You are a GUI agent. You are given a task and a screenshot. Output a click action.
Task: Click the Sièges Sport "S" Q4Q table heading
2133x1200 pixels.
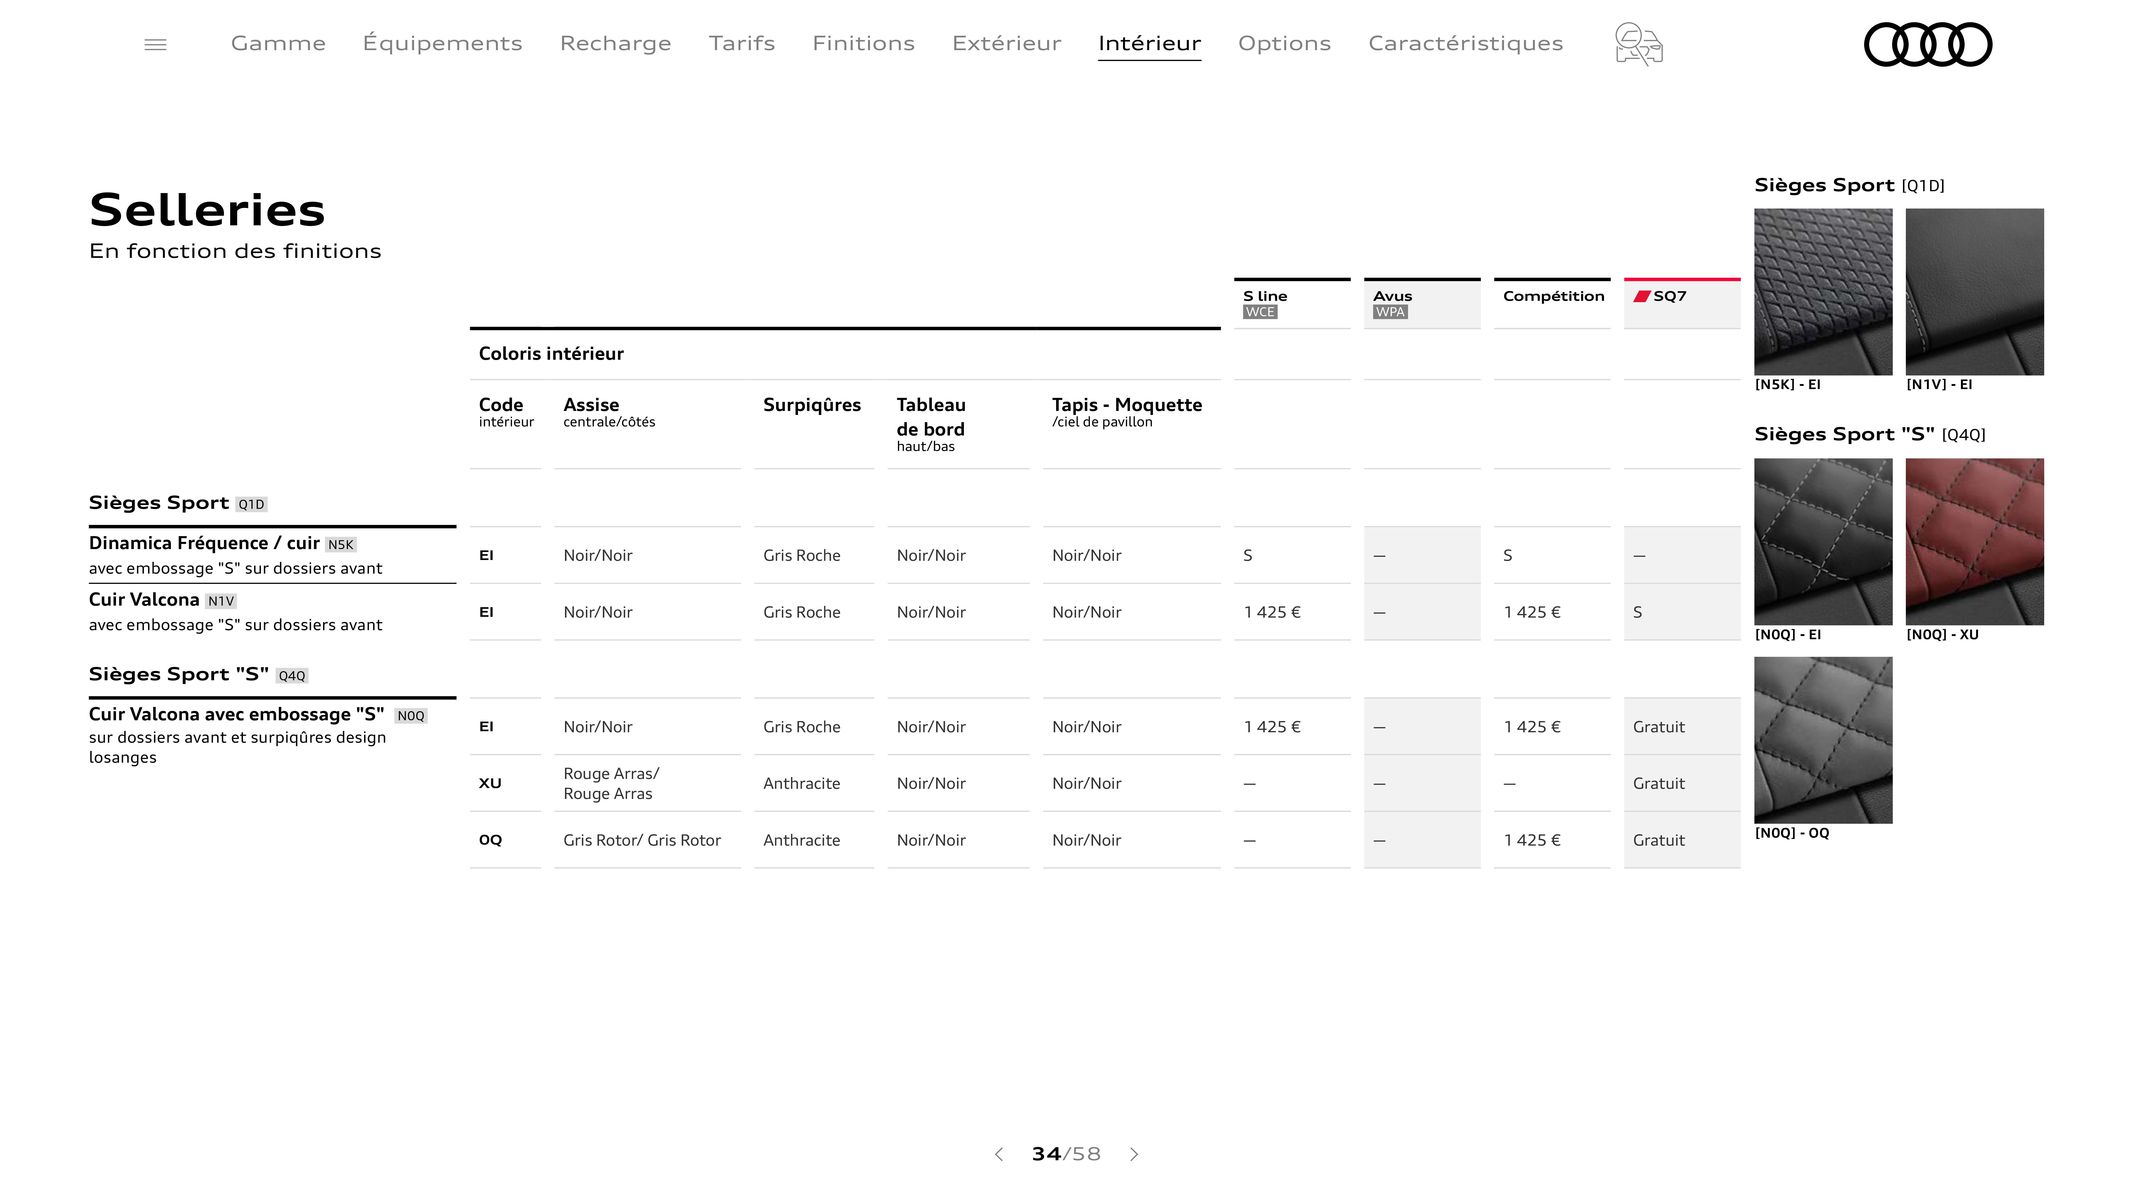[198, 675]
